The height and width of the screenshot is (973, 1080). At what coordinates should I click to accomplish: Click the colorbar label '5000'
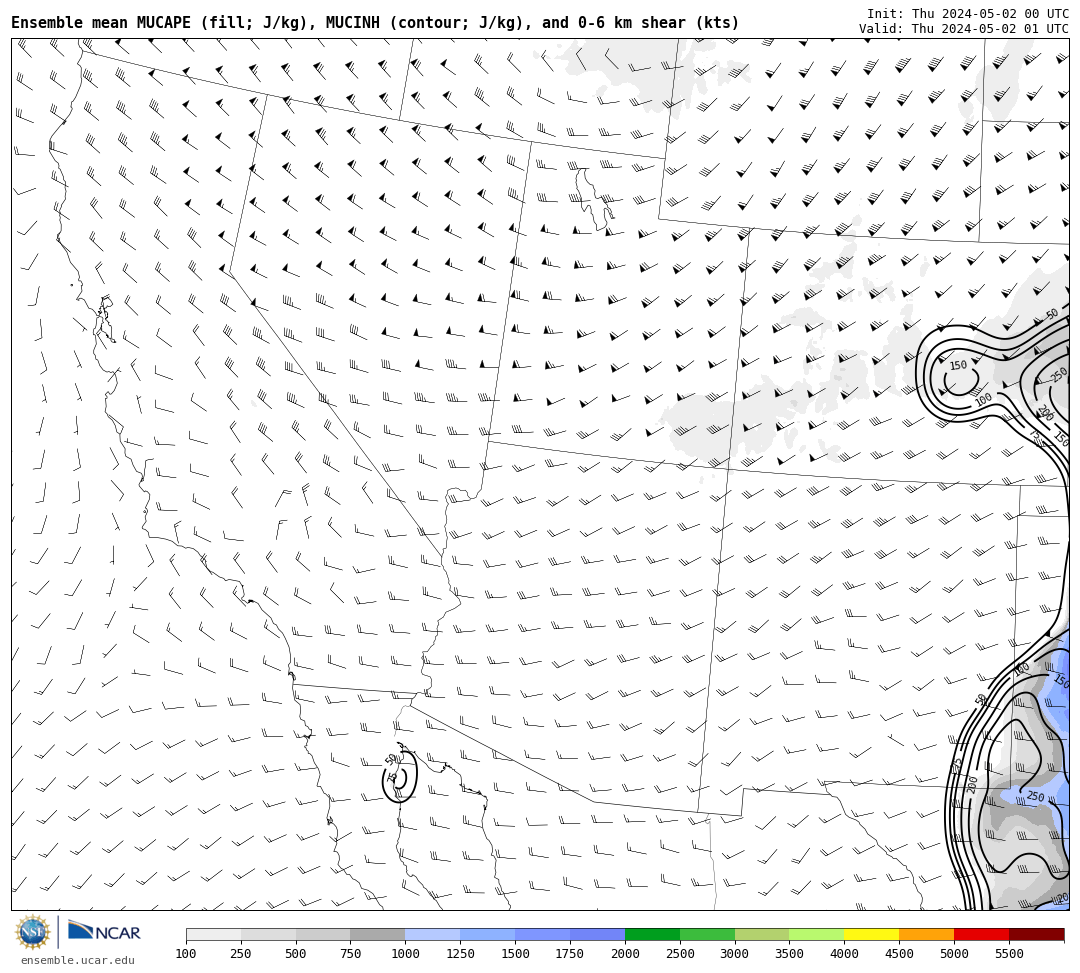[955, 954]
